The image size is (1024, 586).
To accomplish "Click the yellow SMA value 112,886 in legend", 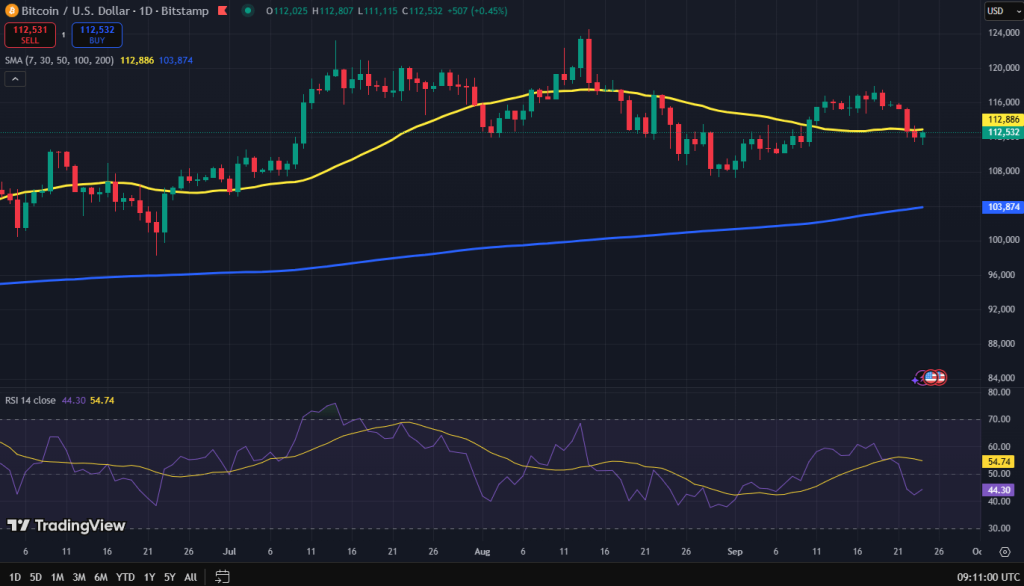I will (137, 60).
